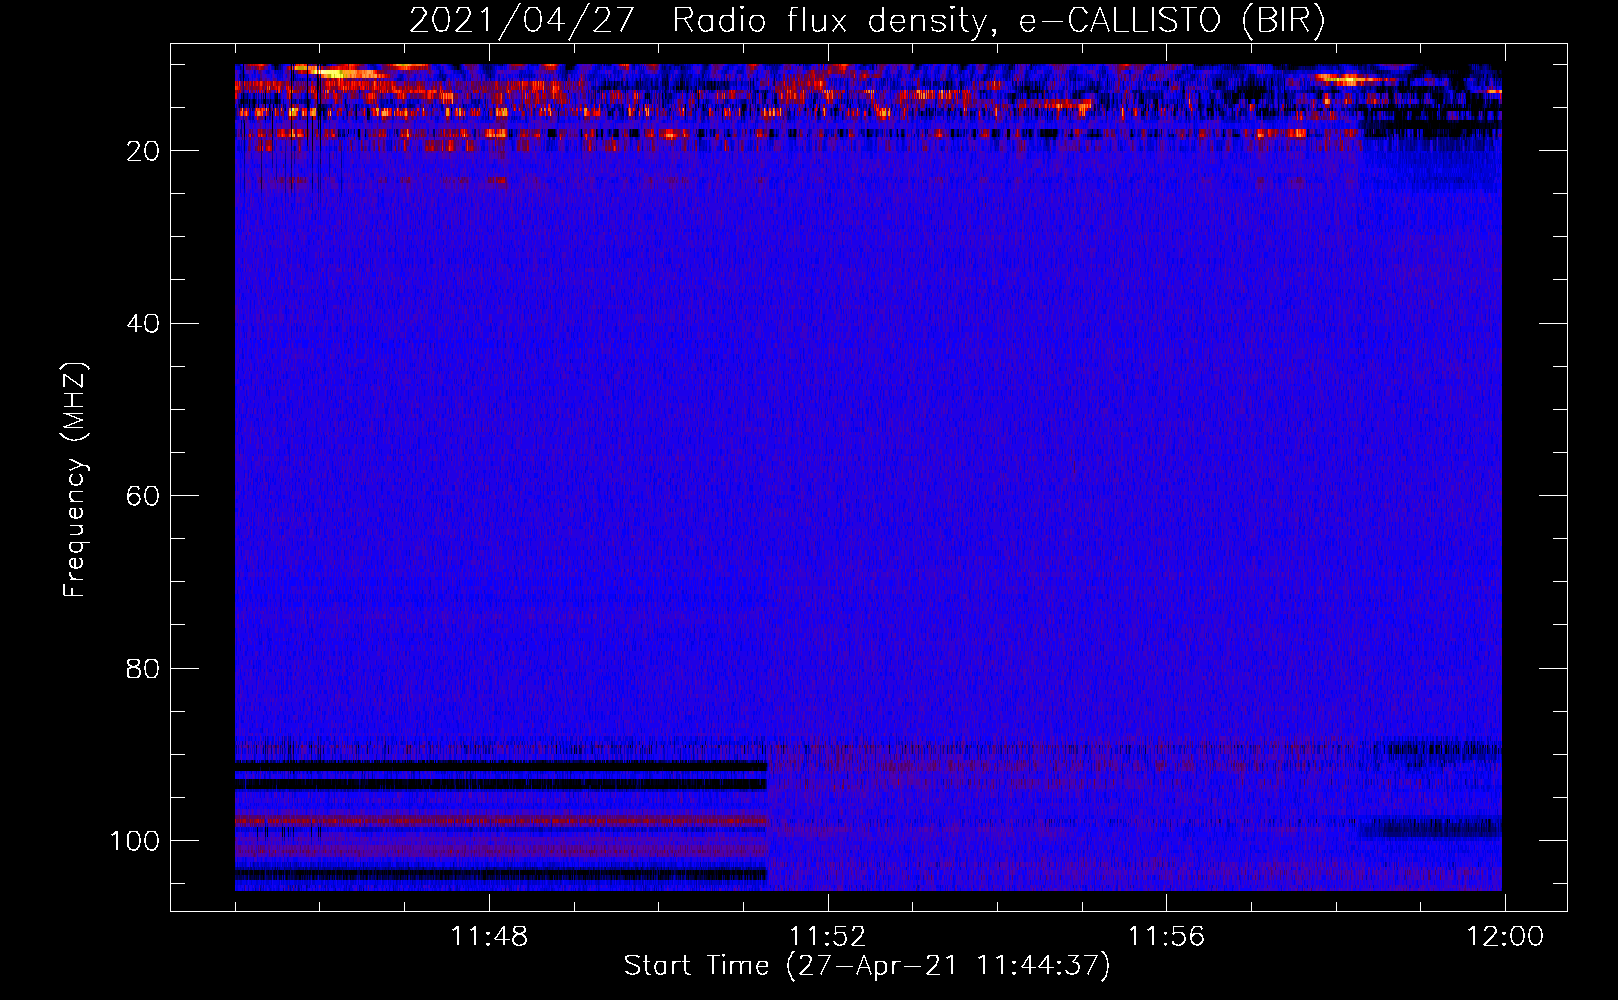Select the 11:48 time tick label
Screen dimensions: 1618x1000
point(489,937)
